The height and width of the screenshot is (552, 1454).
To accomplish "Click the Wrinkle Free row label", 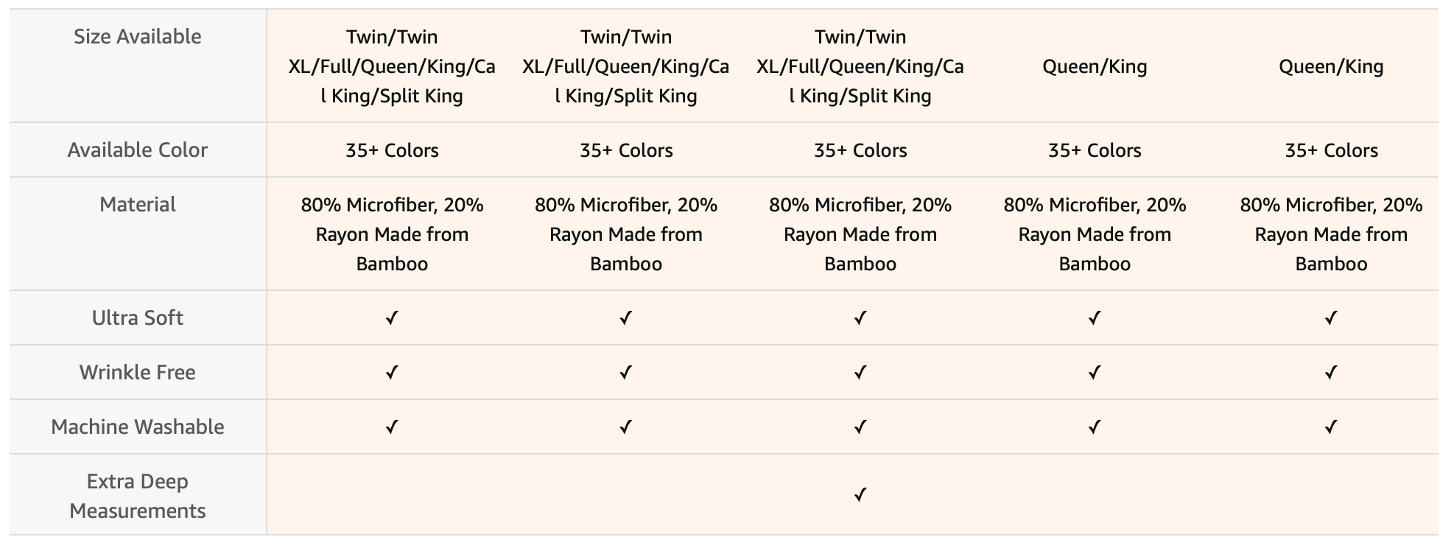I will (x=138, y=372).
